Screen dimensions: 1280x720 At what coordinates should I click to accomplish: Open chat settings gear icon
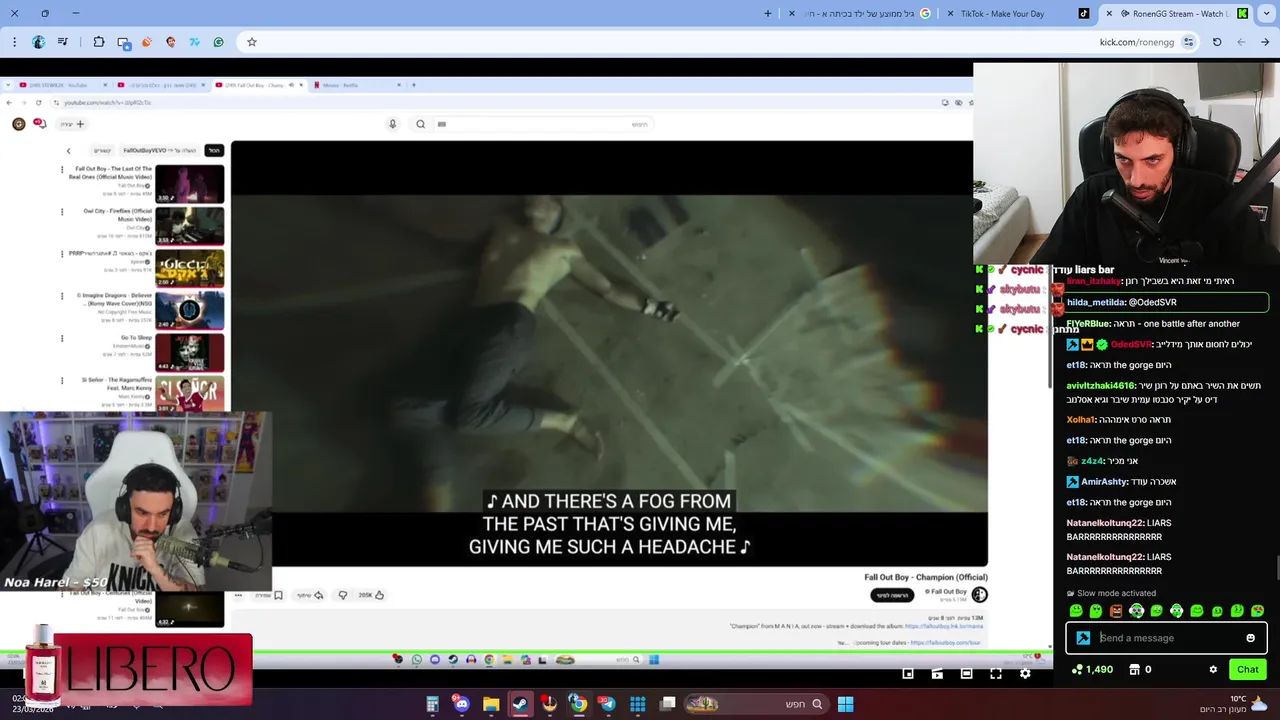(x=1213, y=670)
